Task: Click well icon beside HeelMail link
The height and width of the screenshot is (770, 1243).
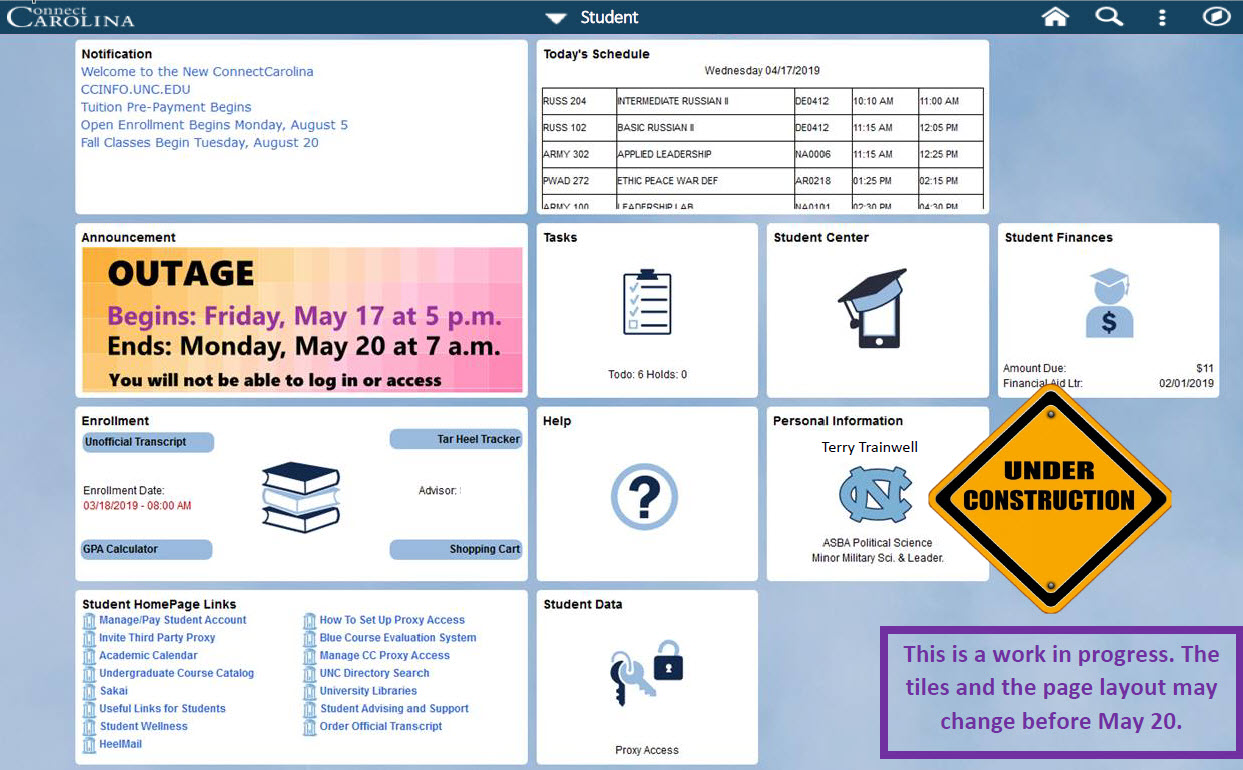Action: pos(90,745)
